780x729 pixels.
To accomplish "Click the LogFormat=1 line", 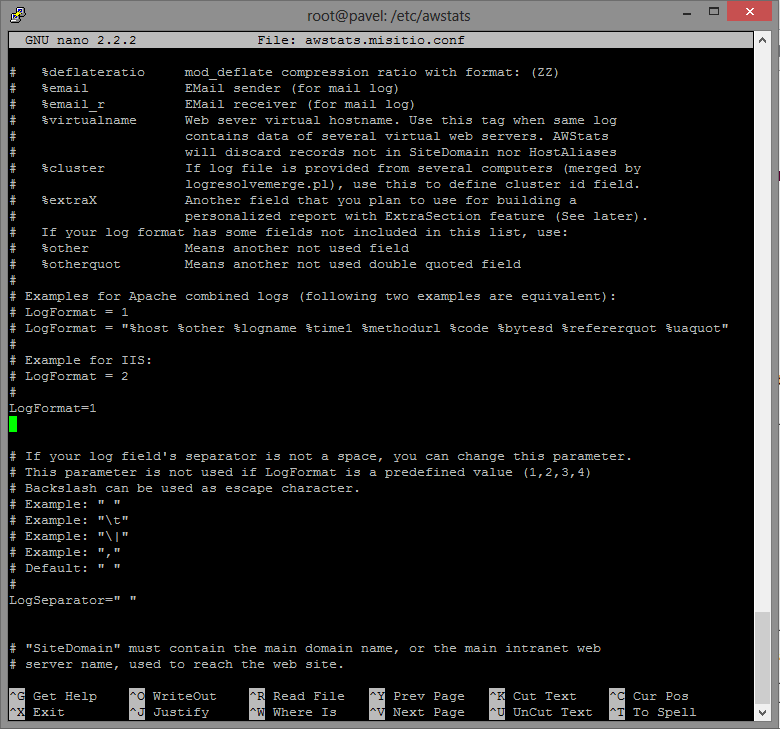I will click(x=53, y=408).
